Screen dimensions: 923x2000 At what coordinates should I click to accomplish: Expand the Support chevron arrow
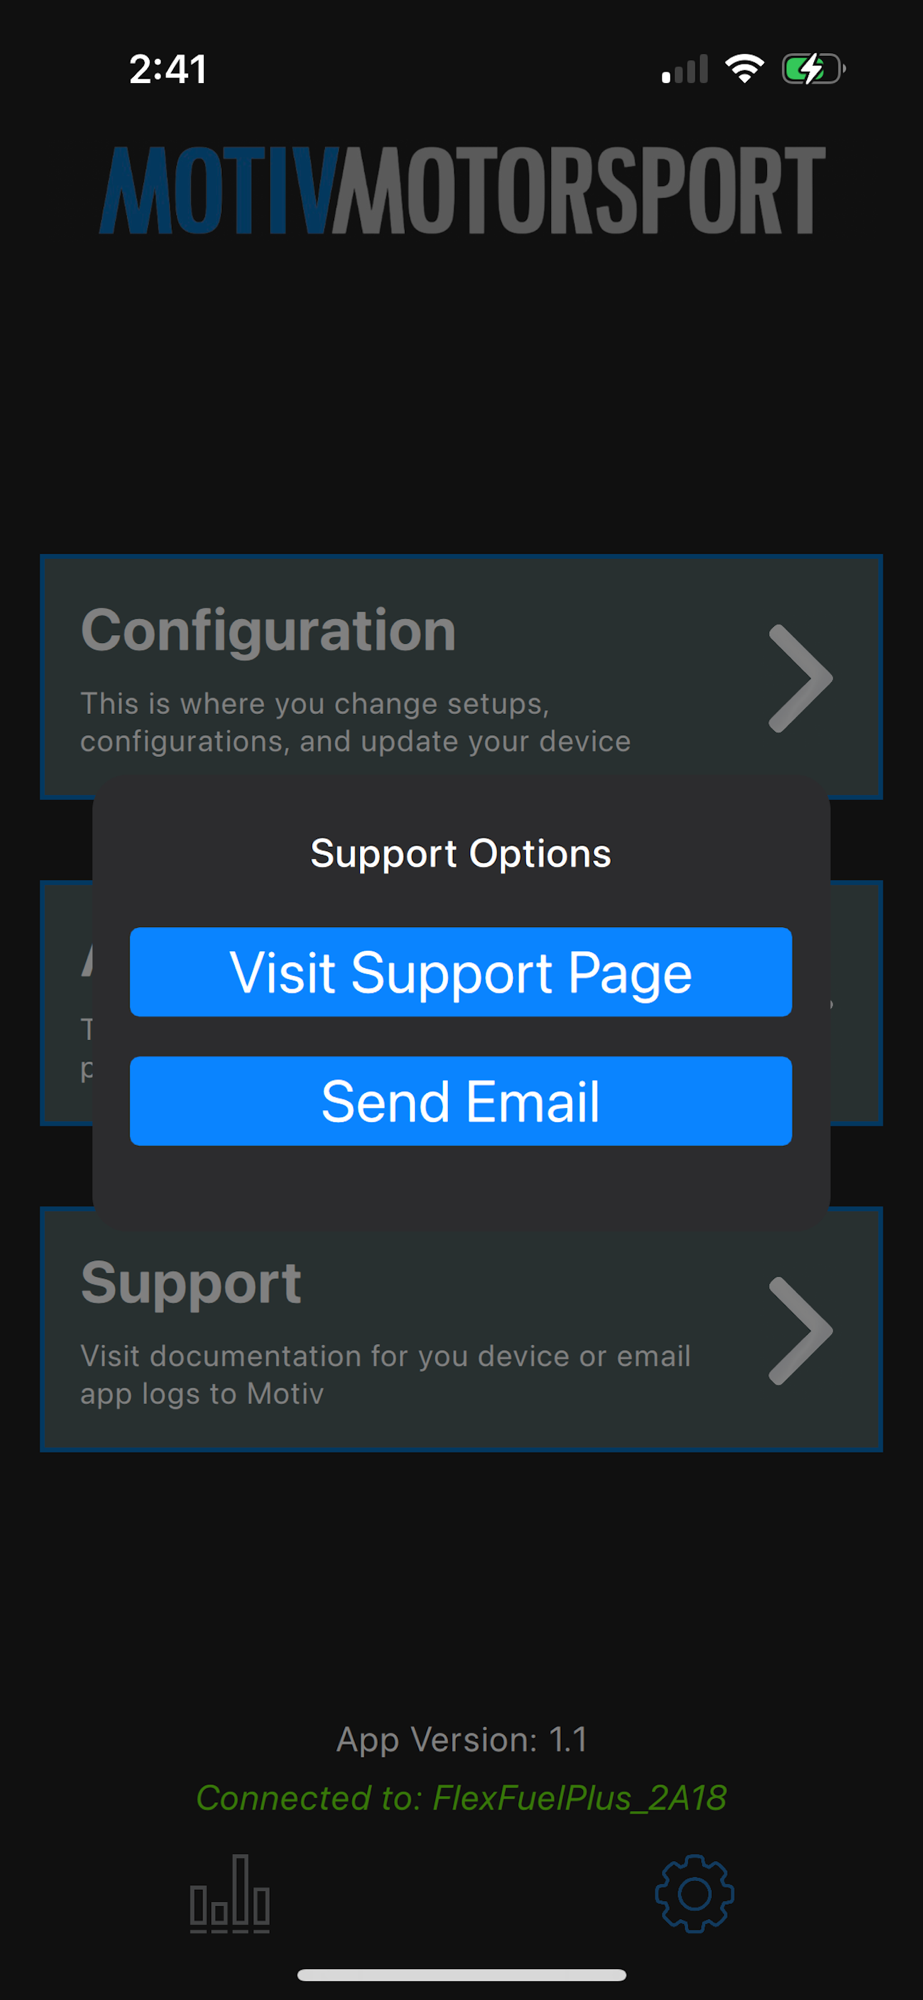(x=800, y=1331)
